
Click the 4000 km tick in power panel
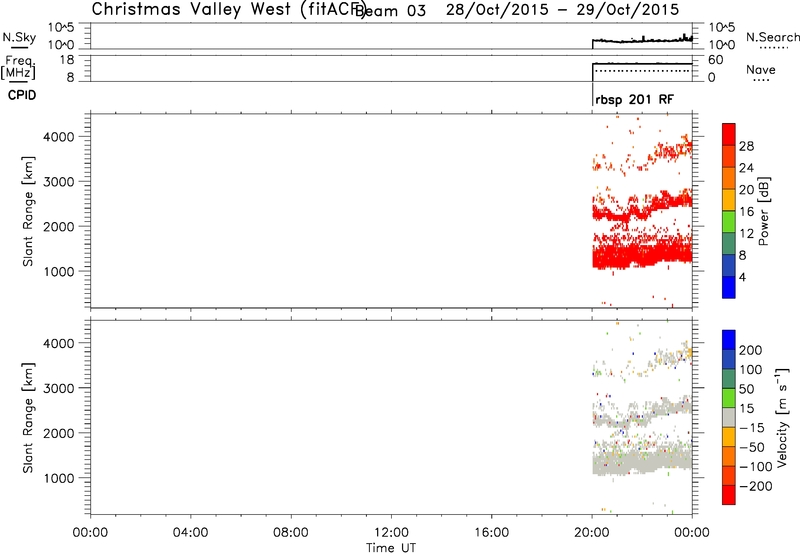pyautogui.click(x=58, y=137)
